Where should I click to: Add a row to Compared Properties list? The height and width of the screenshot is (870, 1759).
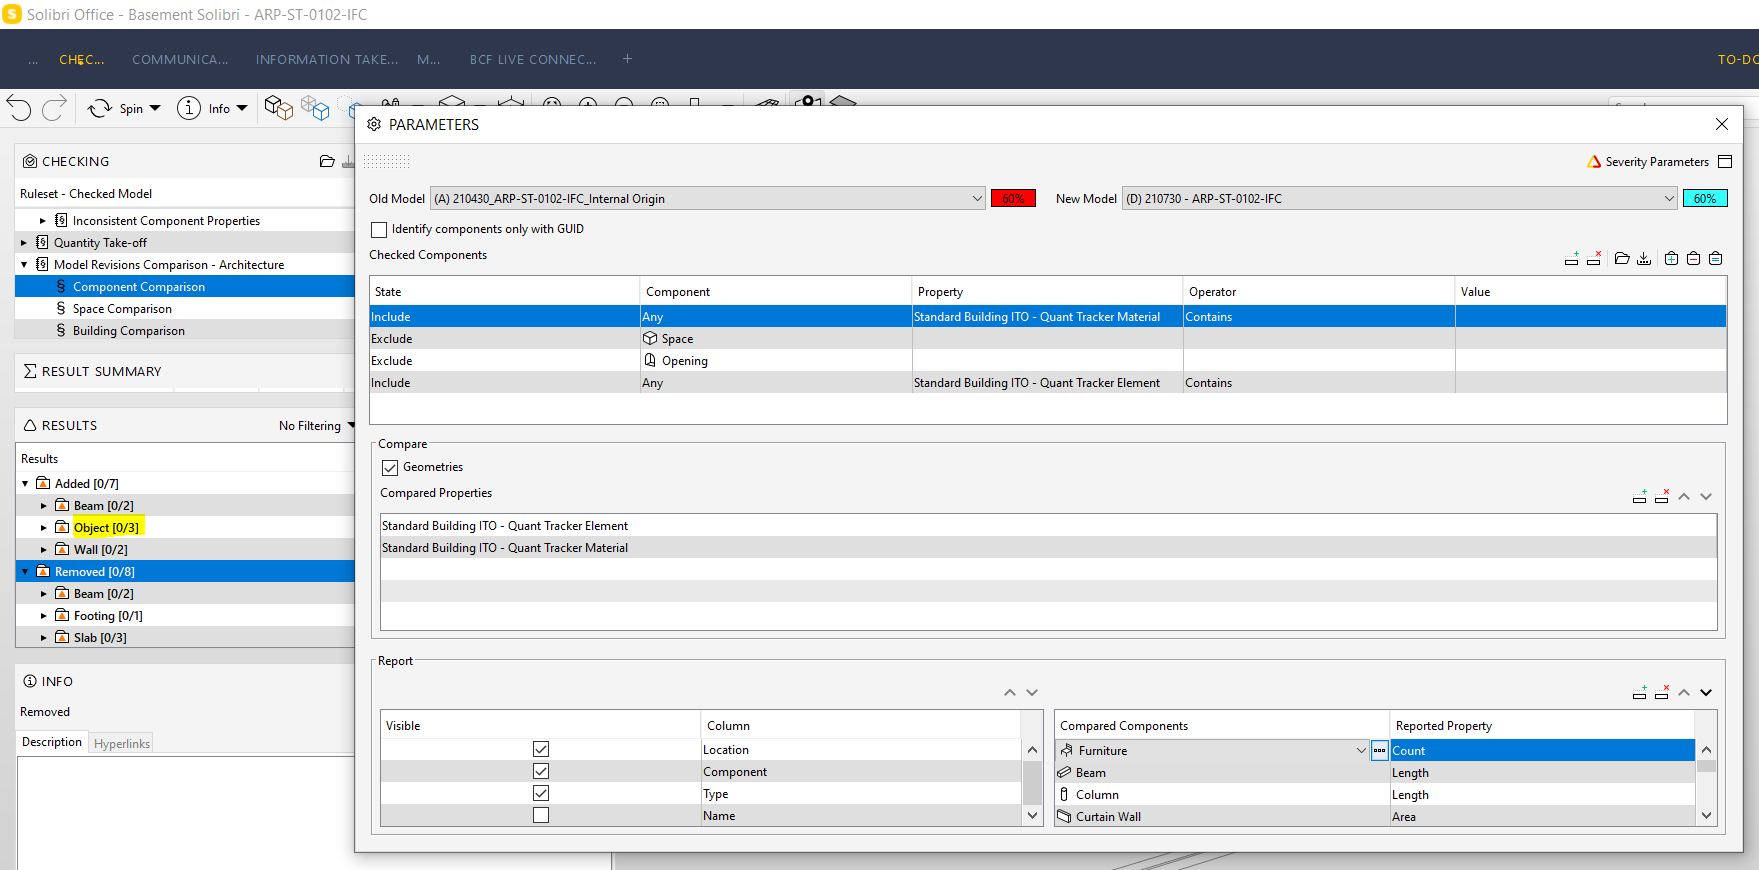click(x=1640, y=496)
